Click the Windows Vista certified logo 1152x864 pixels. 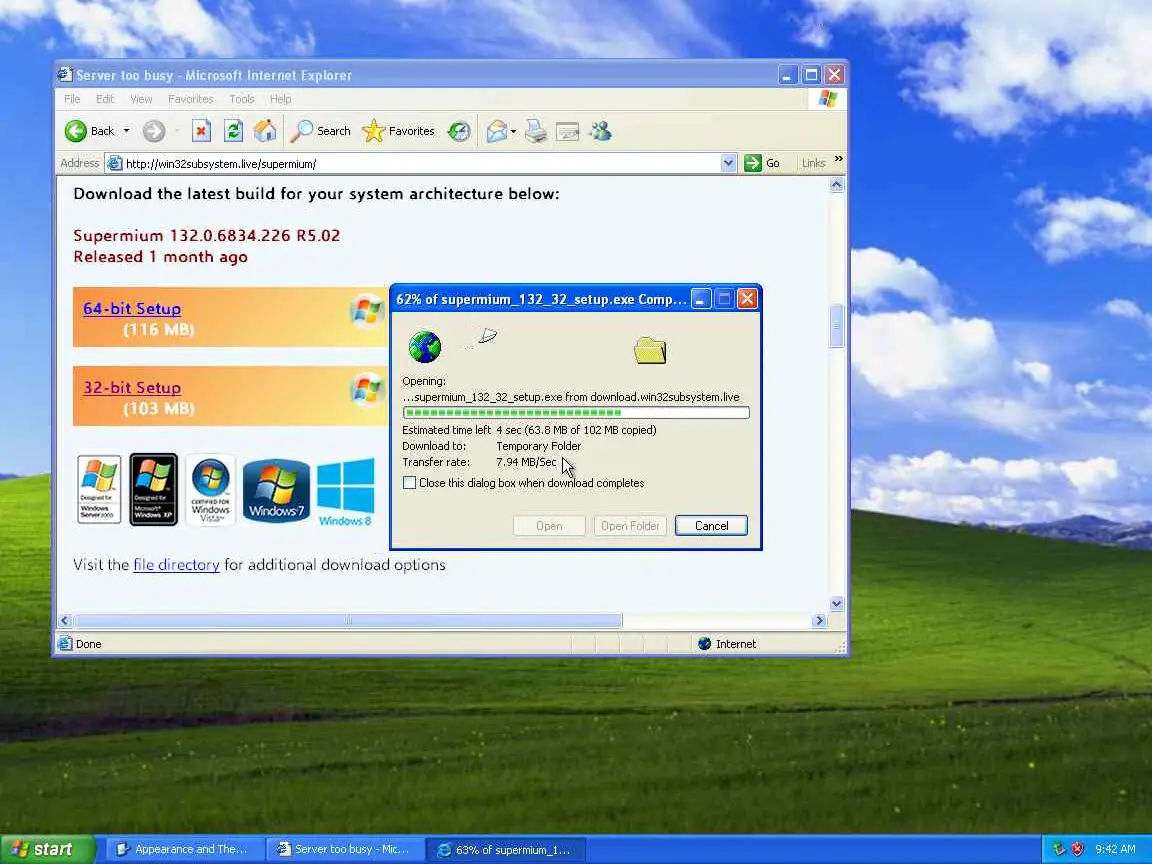point(211,490)
